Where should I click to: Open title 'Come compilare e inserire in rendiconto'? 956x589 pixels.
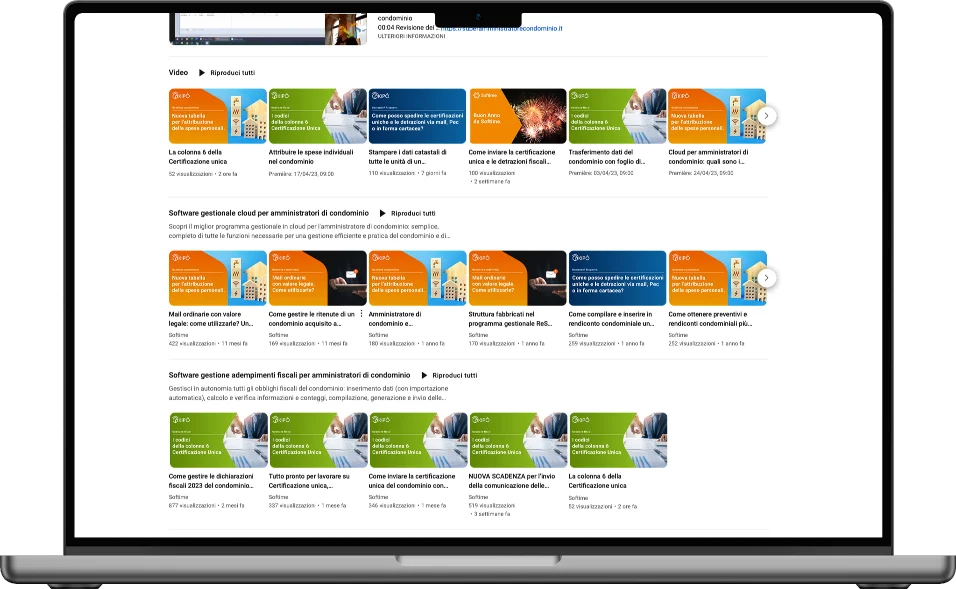(x=611, y=319)
